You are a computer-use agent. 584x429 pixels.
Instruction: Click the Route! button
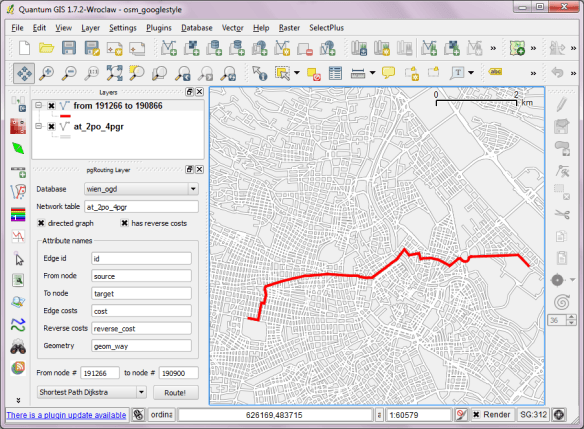[x=175, y=393]
